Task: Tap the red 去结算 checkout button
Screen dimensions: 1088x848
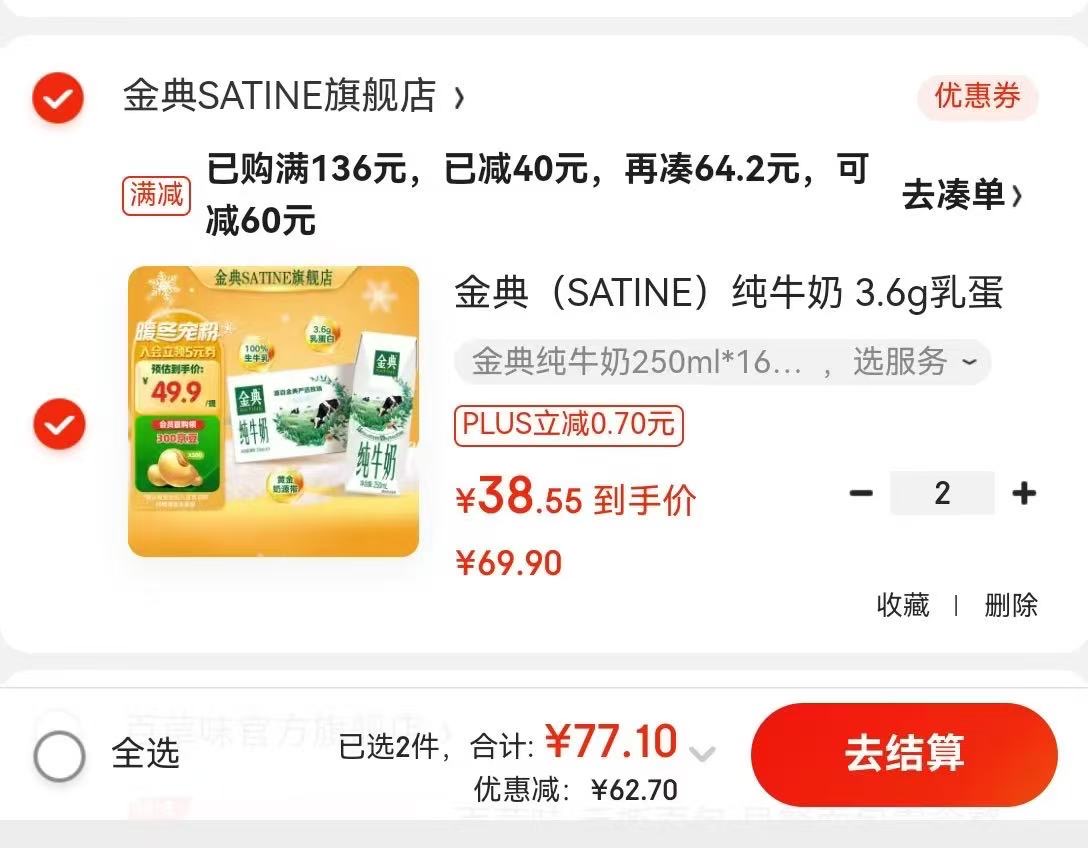Action: tap(904, 754)
